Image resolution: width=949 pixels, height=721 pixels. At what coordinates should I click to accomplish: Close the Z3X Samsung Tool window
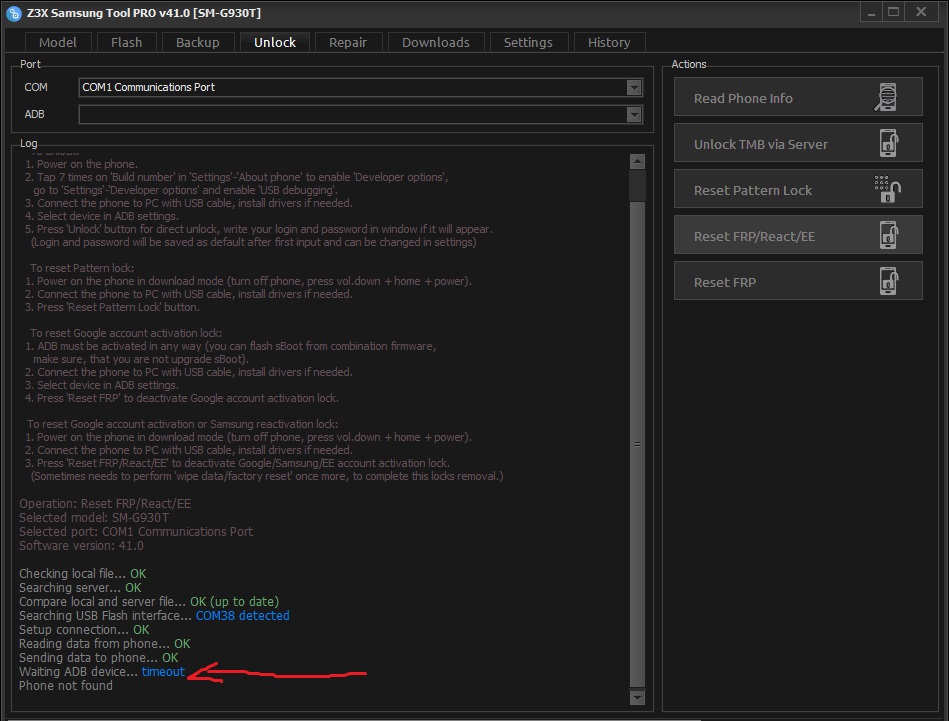(921, 12)
